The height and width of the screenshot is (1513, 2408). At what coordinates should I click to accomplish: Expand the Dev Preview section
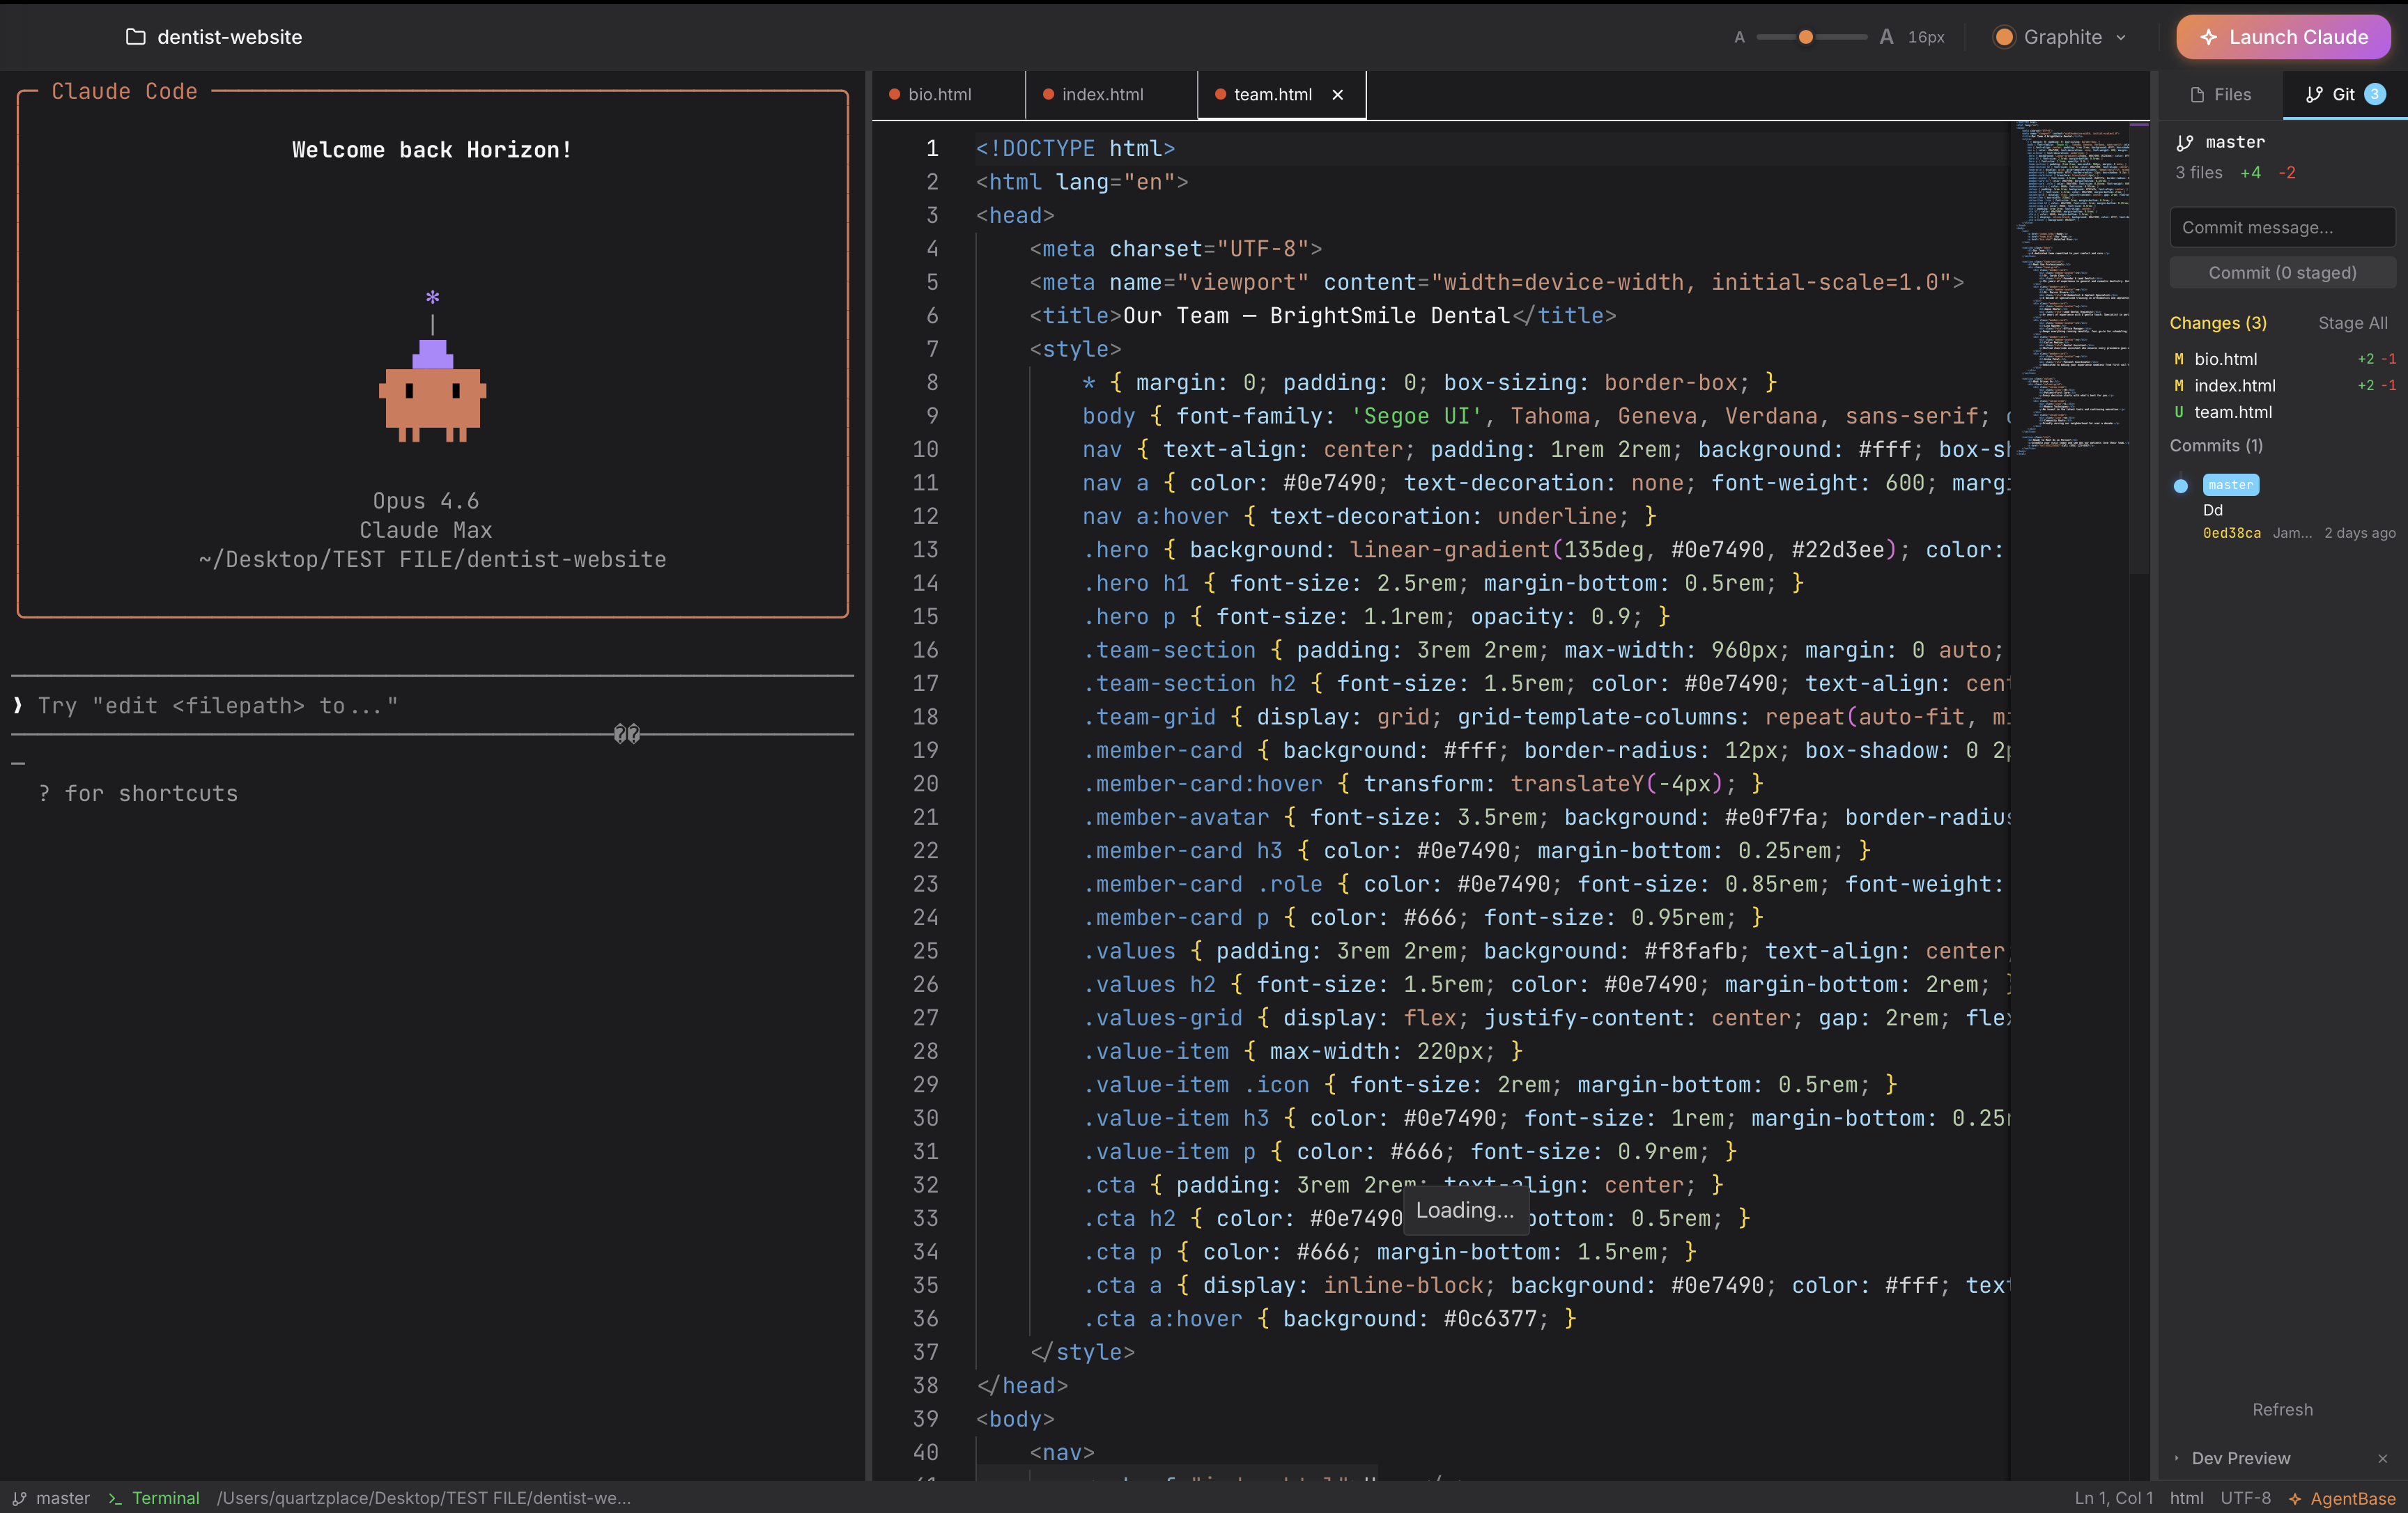(x=2177, y=1458)
